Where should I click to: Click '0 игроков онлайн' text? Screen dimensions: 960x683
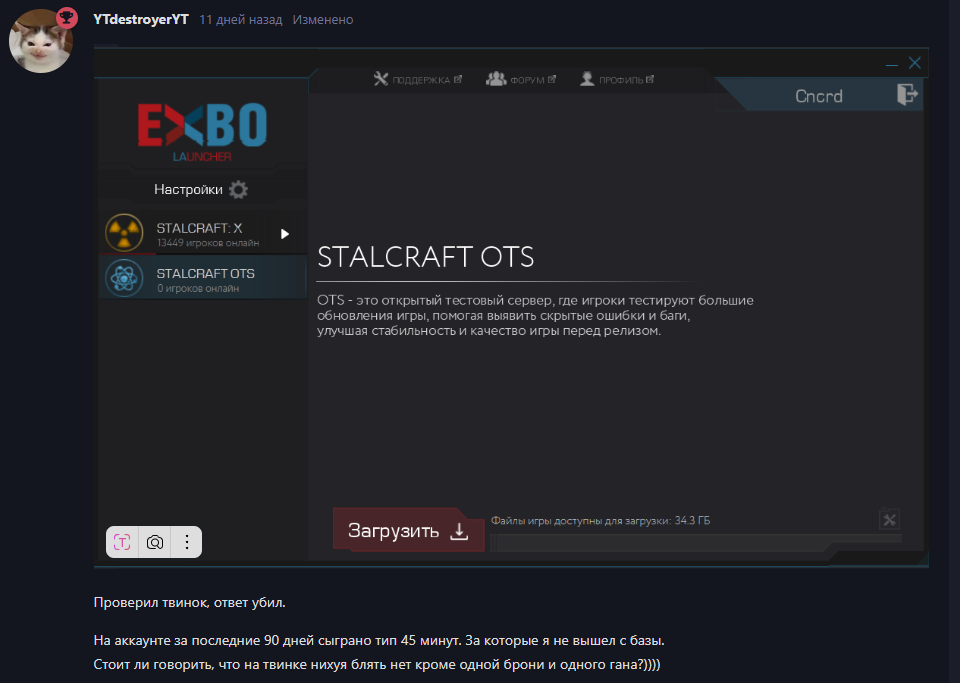(x=198, y=288)
